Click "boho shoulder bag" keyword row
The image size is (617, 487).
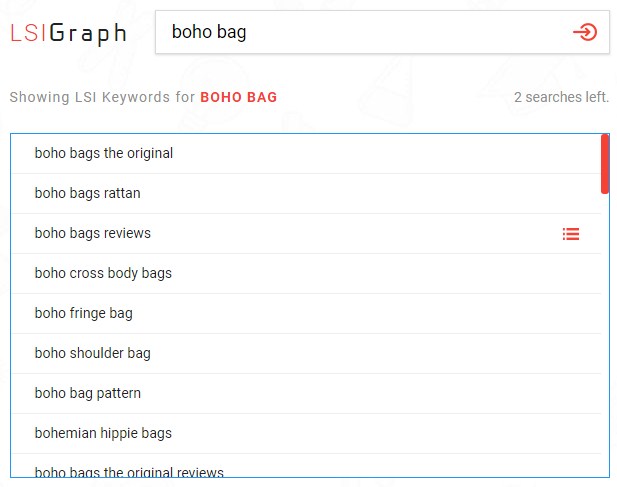coord(92,353)
